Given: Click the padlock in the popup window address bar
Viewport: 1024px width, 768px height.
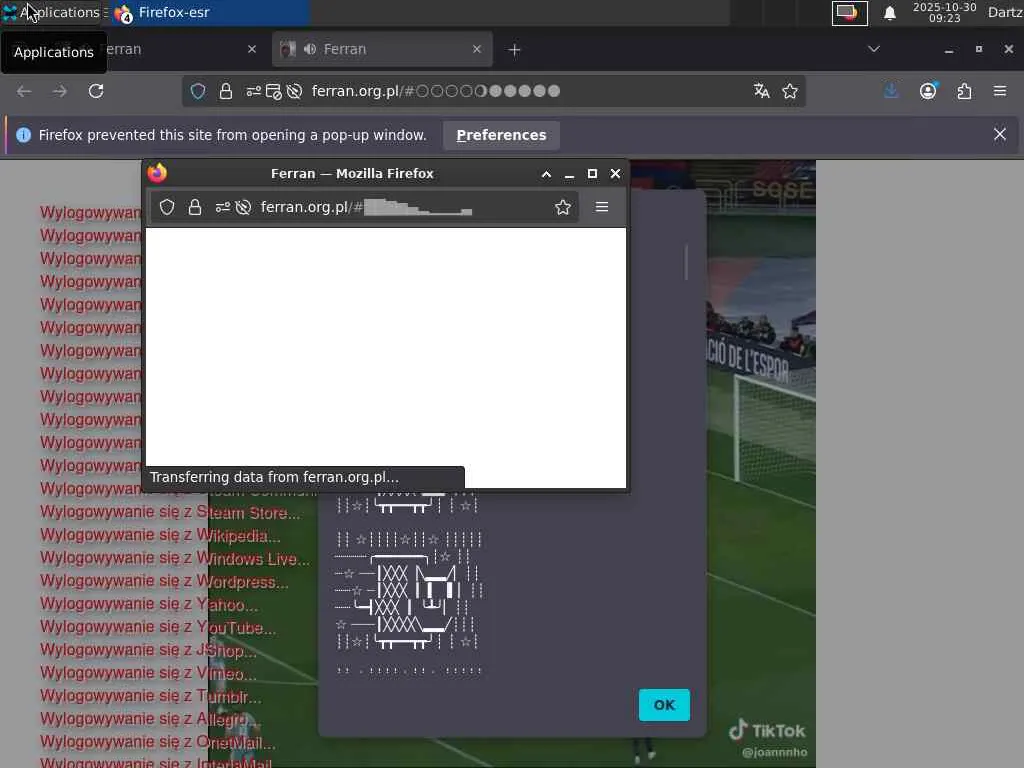Looking at the screenshot, I should pos(195,208).
